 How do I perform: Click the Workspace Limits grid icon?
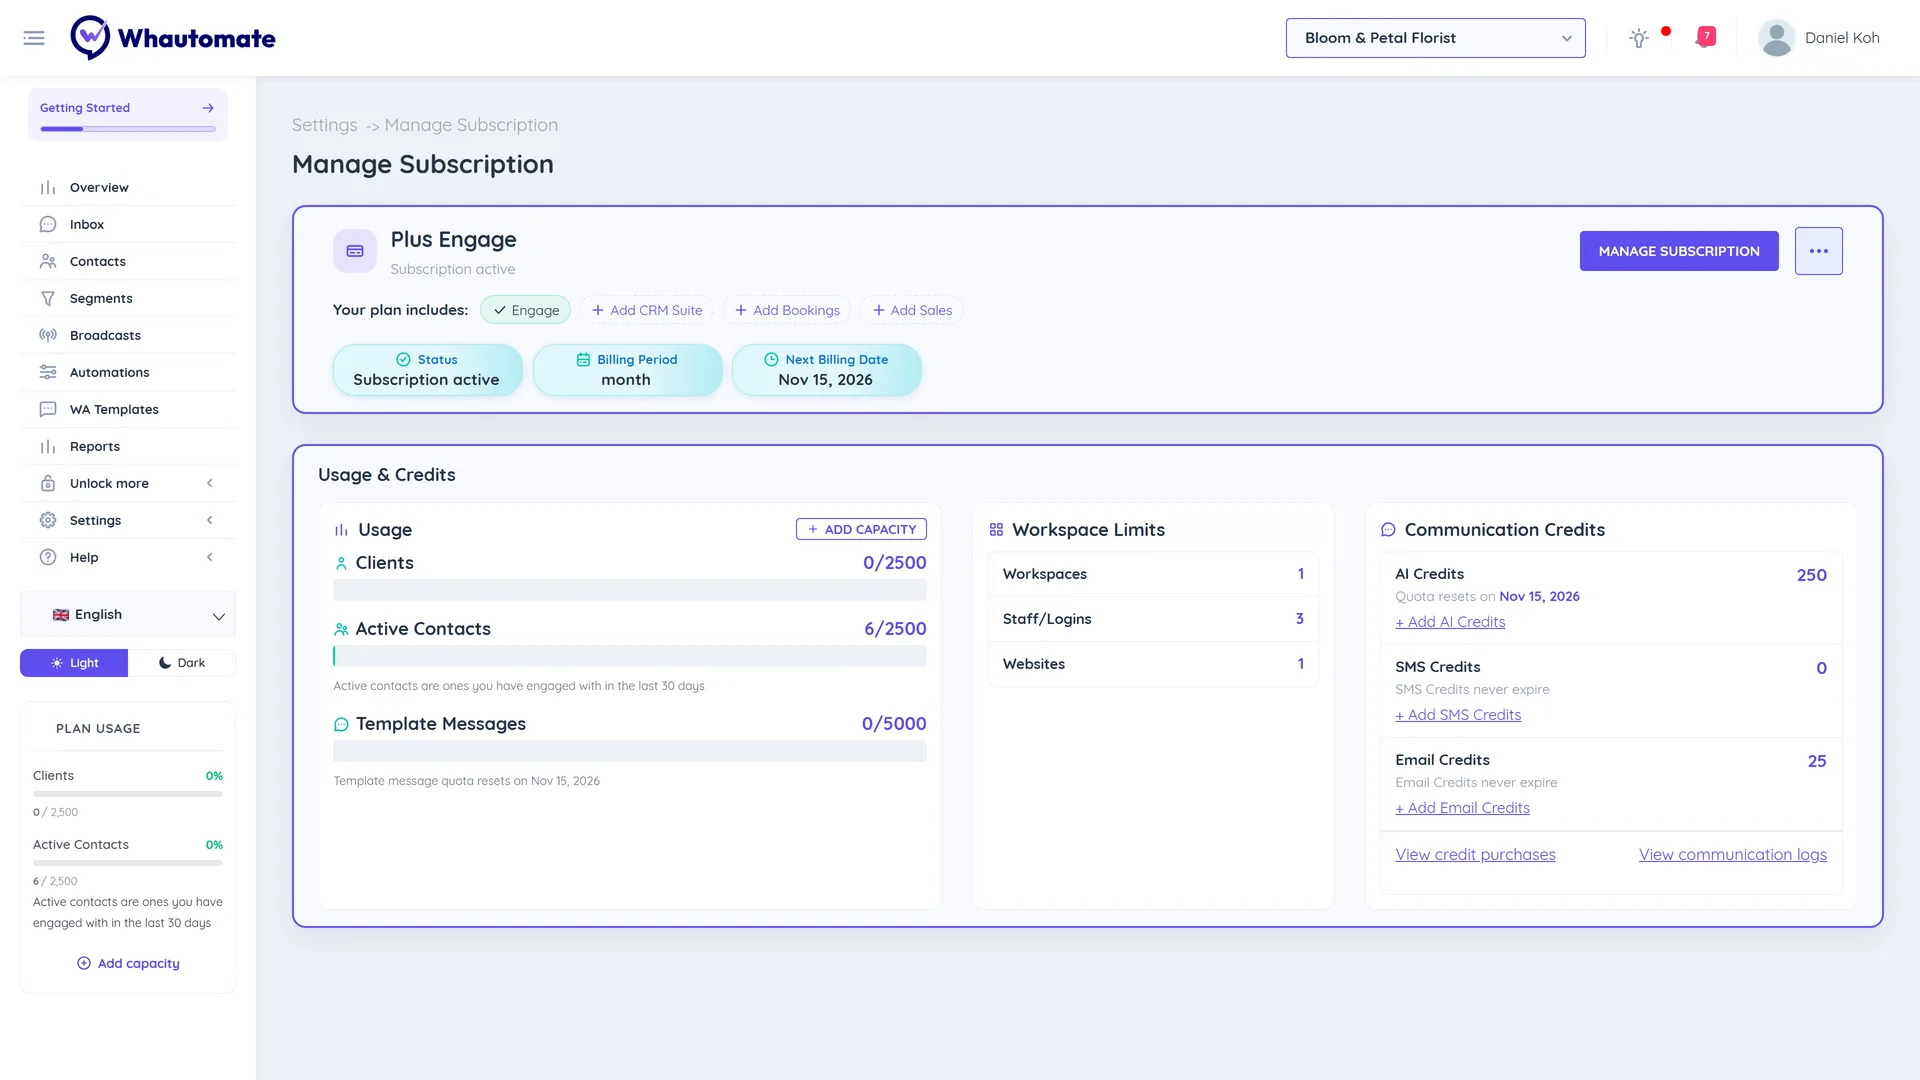[x=996, y=530]
